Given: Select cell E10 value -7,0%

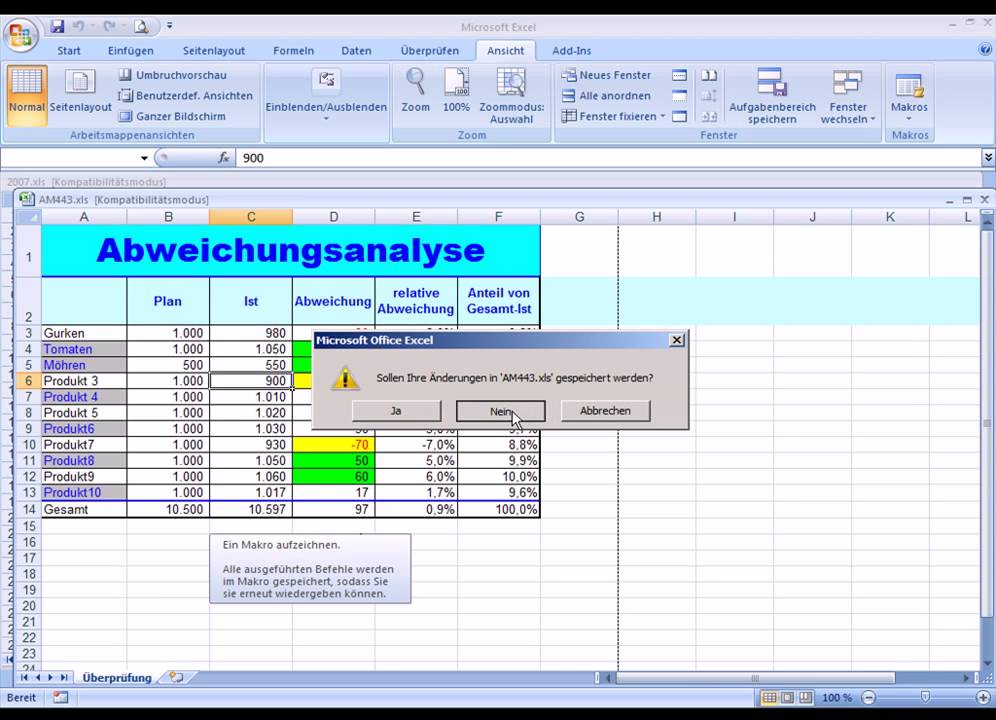Looking at the screenshot, I should [416, 445].
